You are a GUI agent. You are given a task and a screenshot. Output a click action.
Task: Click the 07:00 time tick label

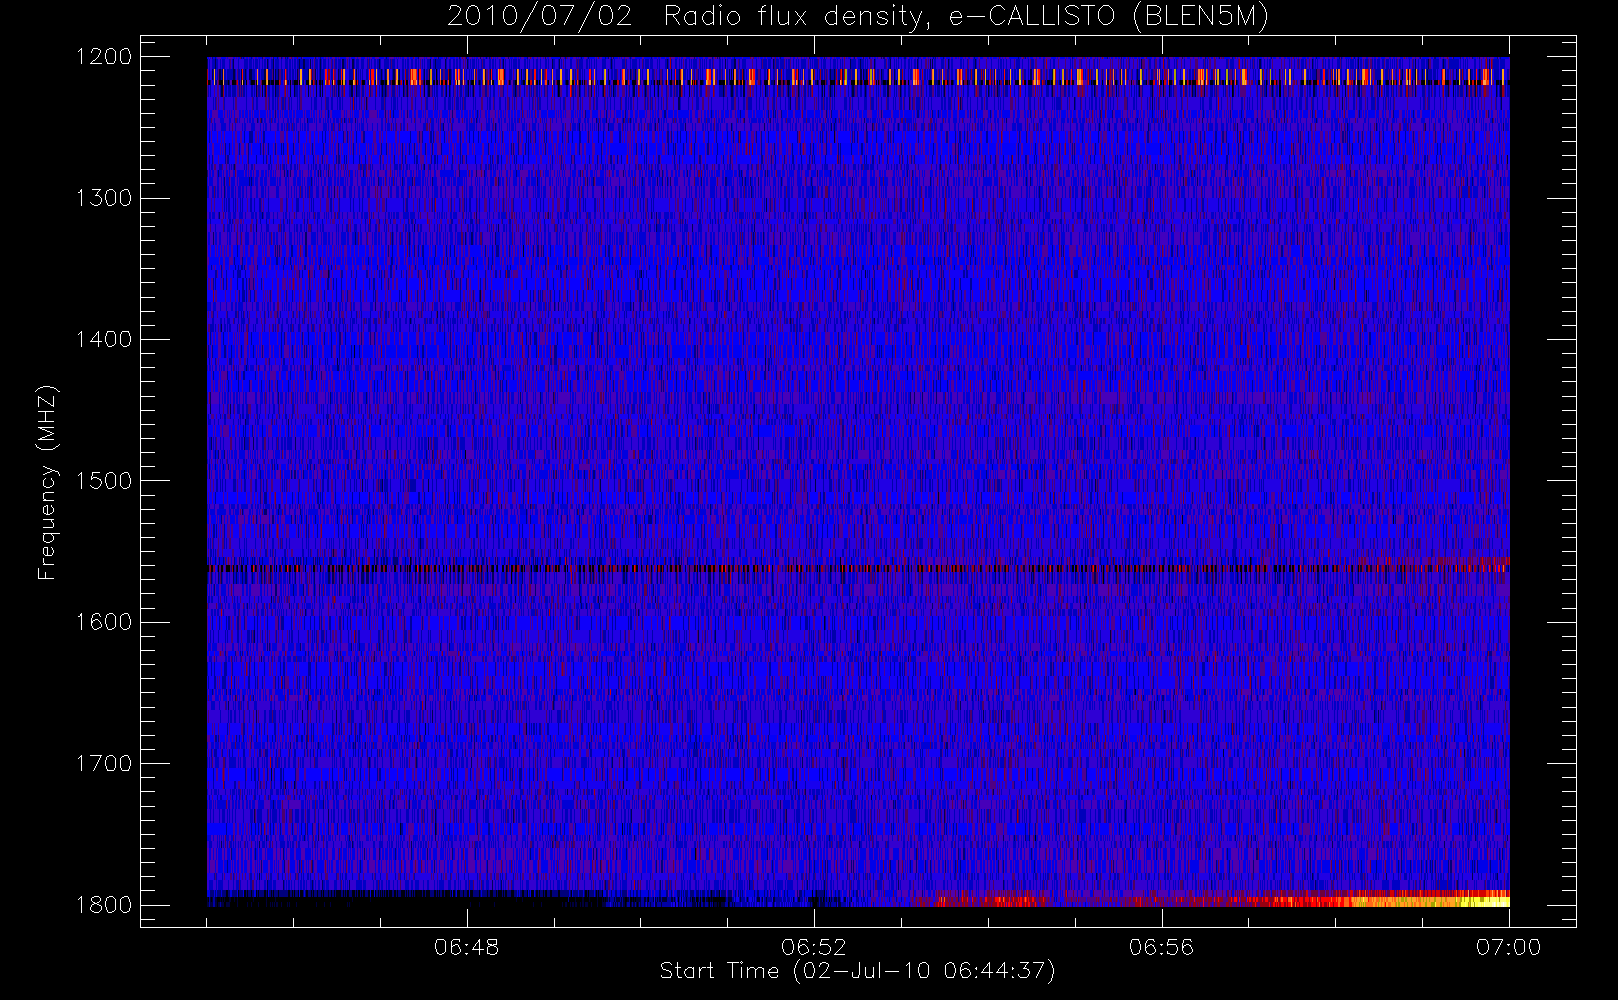[x=1509, y=947]
